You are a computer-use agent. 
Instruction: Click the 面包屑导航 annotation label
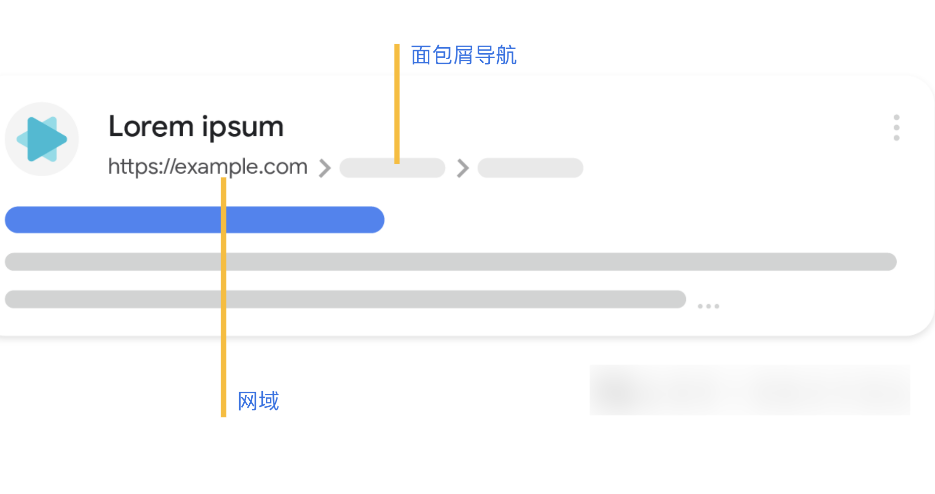[464, 56]
